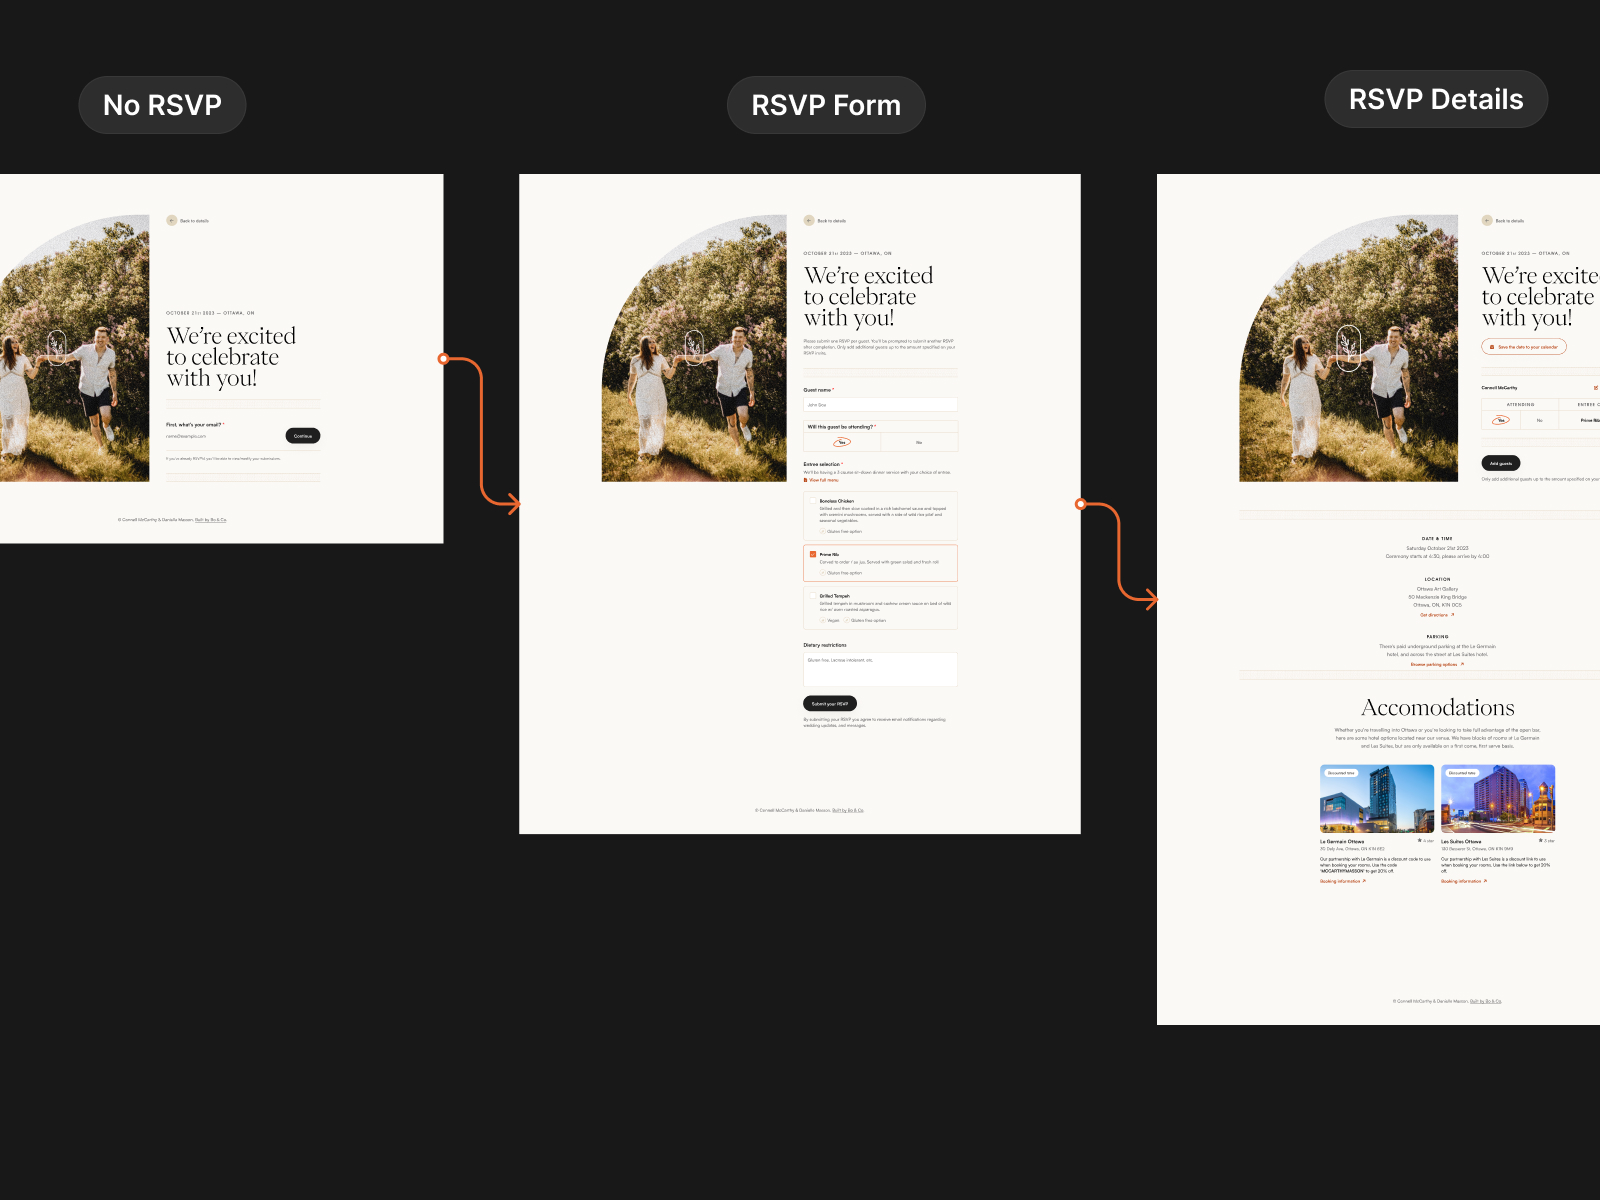Check the Grilled Tempeh entree checkbox
Viewport: 1600px width, 1200px height.
pyautogui.click(x=812, y=596)
